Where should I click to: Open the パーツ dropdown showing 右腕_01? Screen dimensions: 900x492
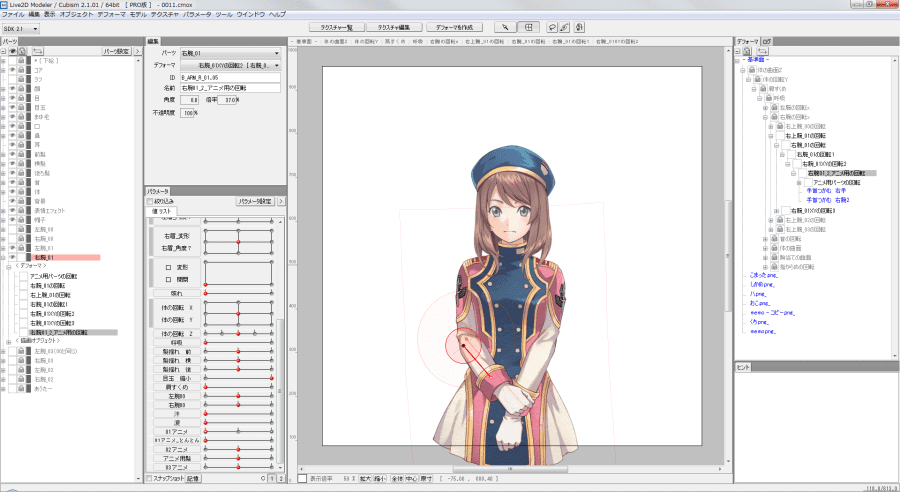tap(231, 53)
